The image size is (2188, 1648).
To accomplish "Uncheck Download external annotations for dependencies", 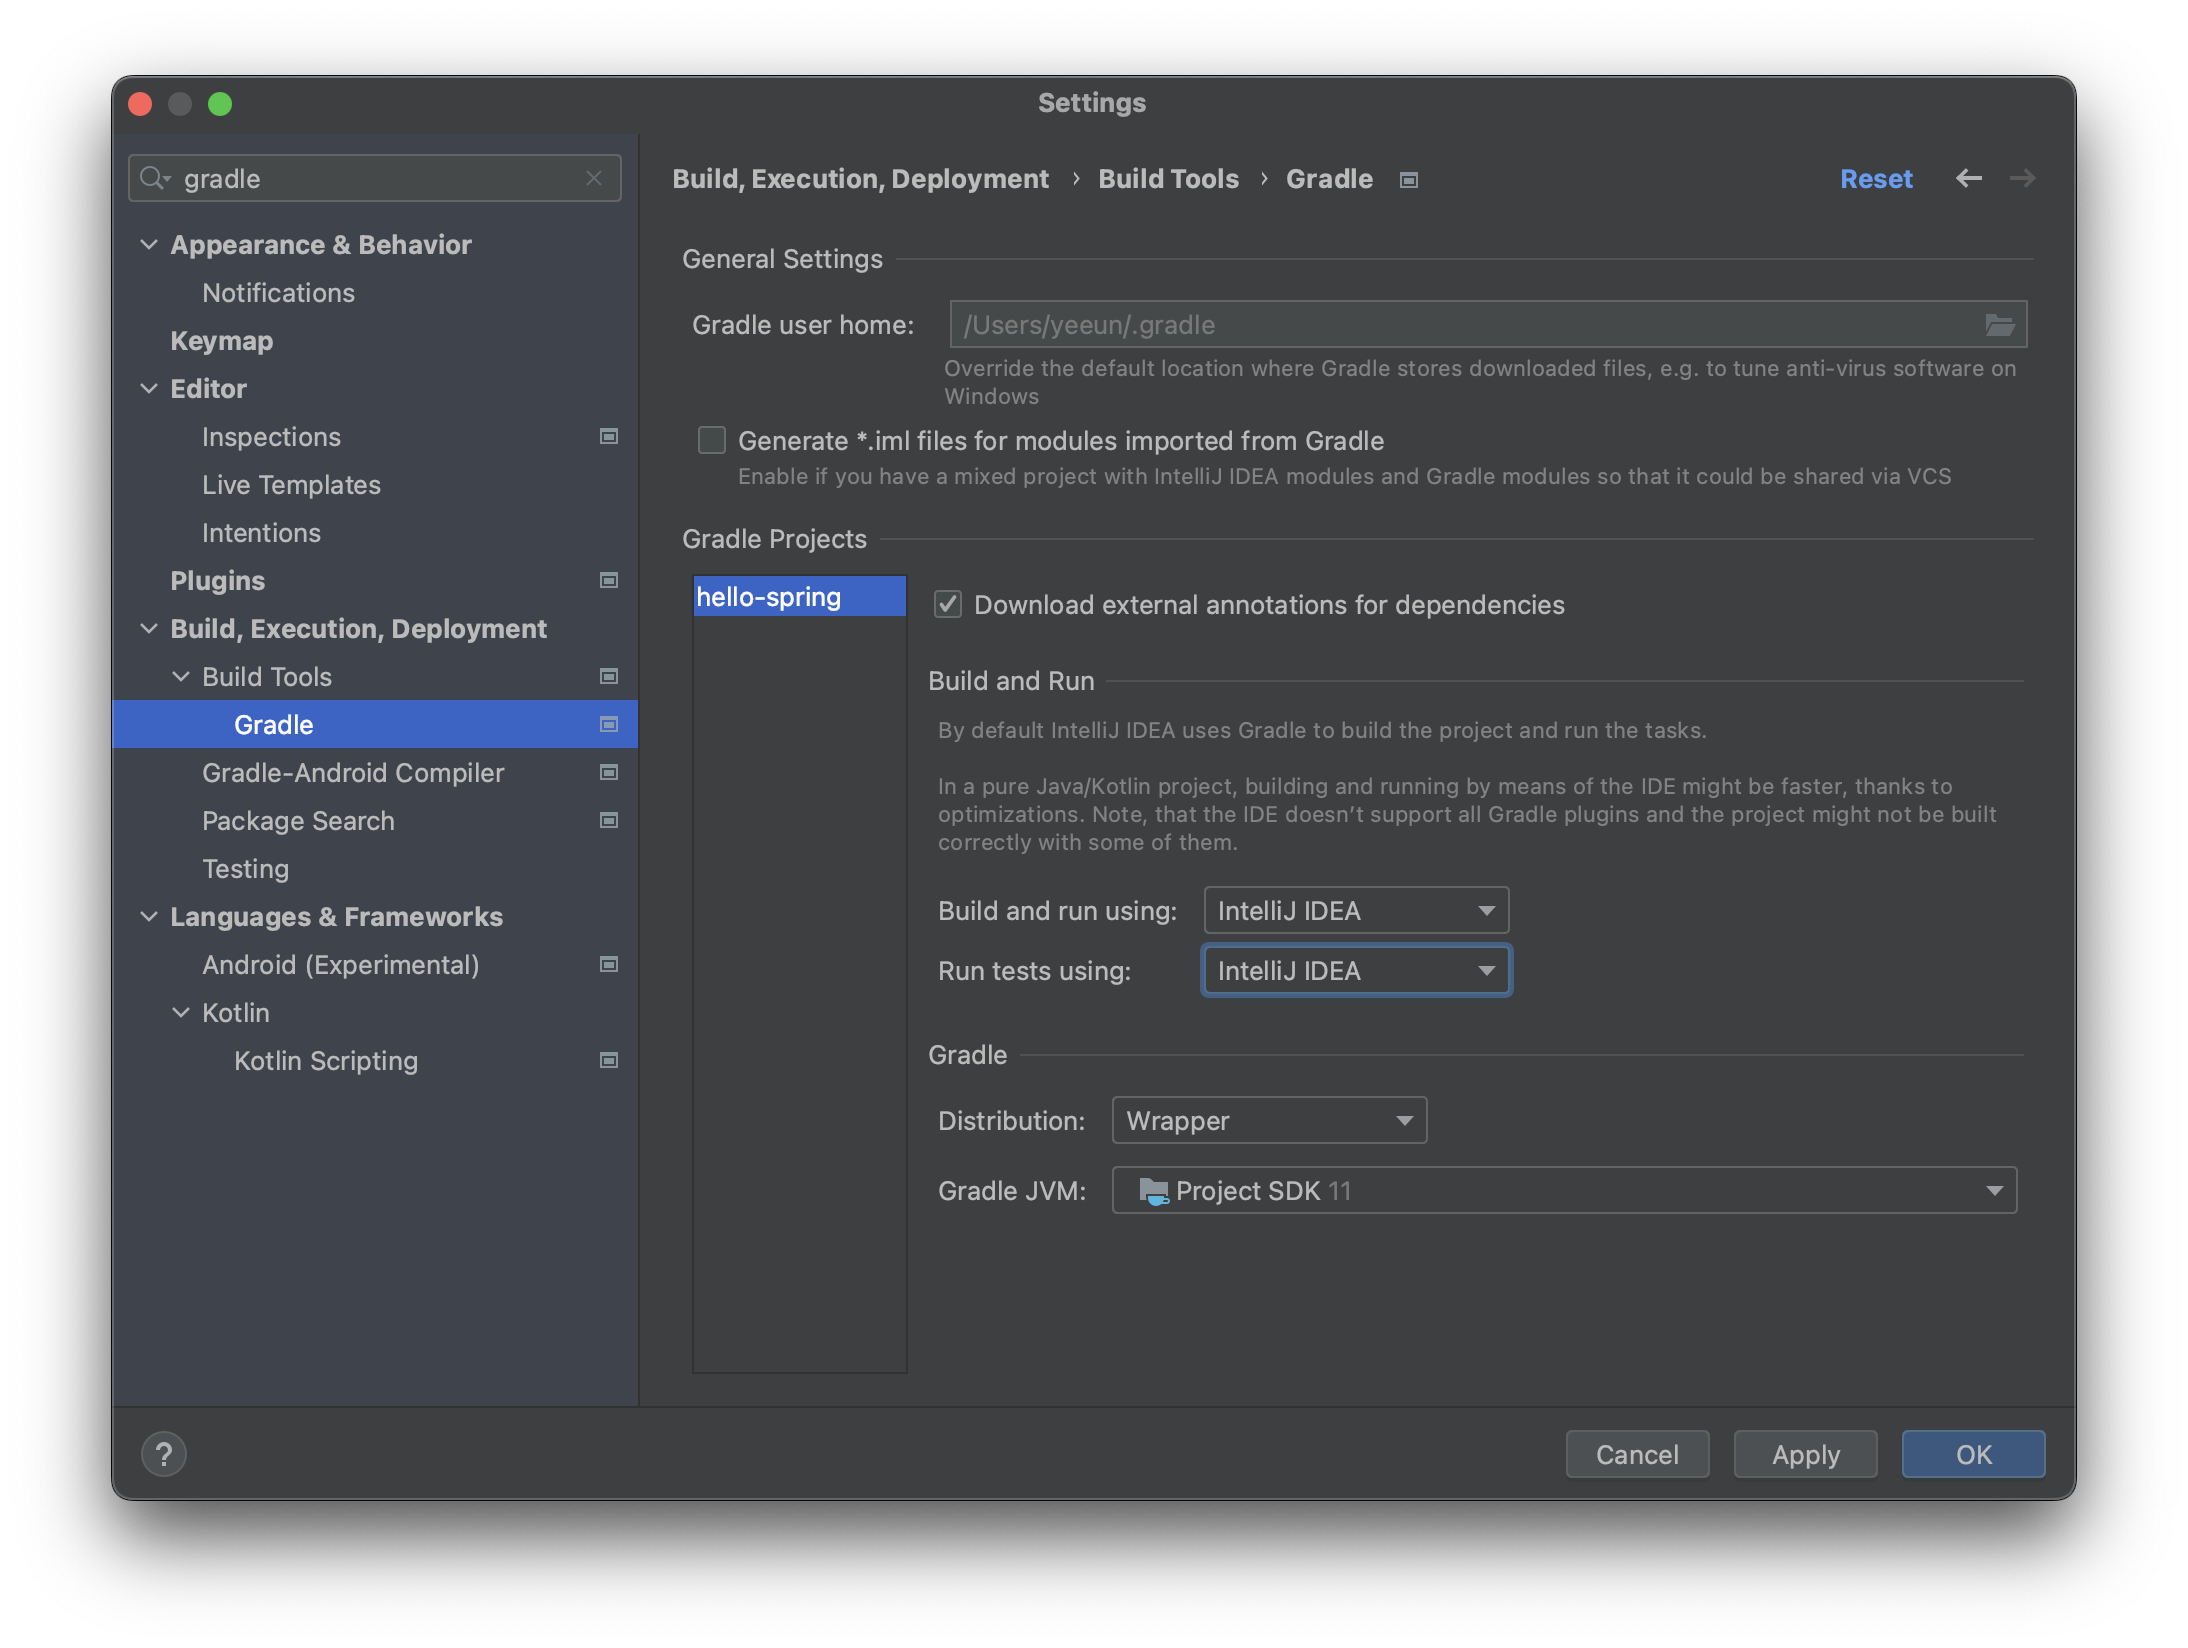I will [947, 605].
